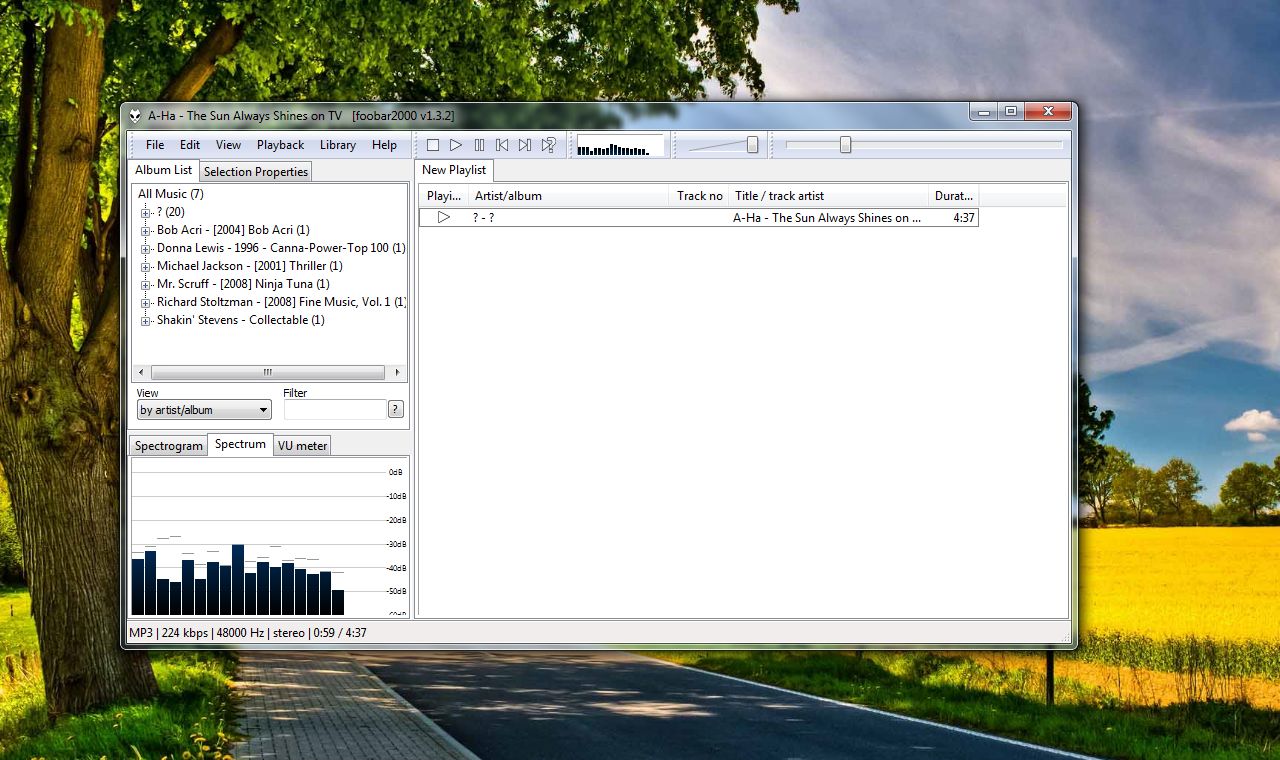Select 'Shakin' Stevens - Collectable (1)' entry

point(241,320)
